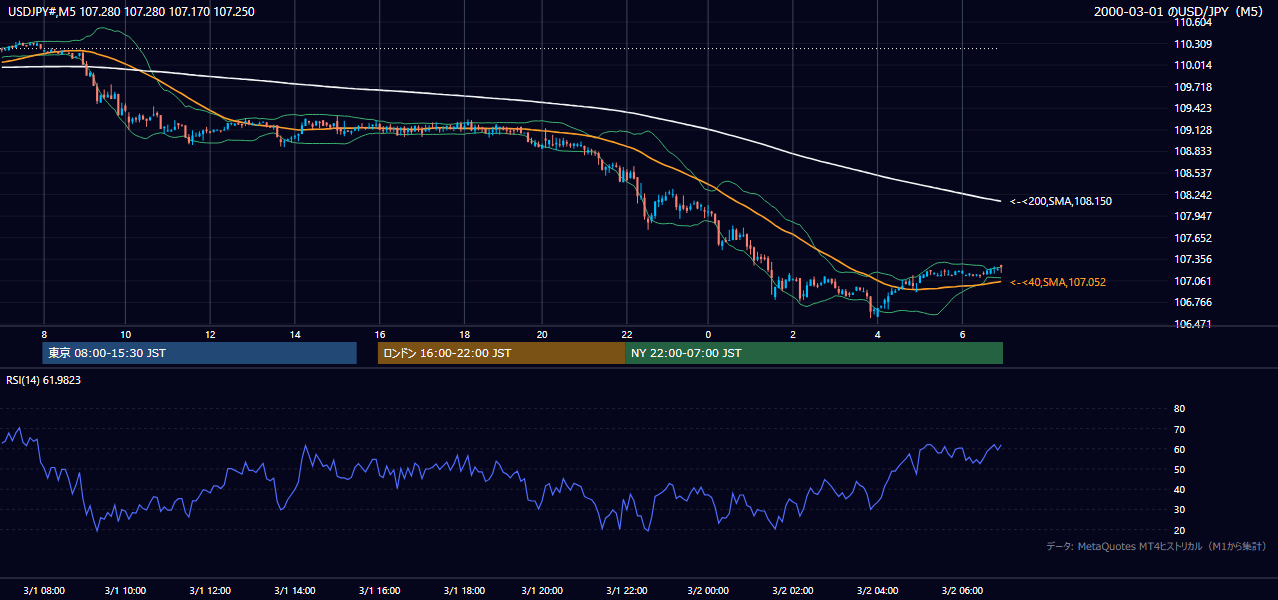Click the 110.014 price axis label
The width and height of the screenshot is (1278, 600).
(x=1194, y=65)
